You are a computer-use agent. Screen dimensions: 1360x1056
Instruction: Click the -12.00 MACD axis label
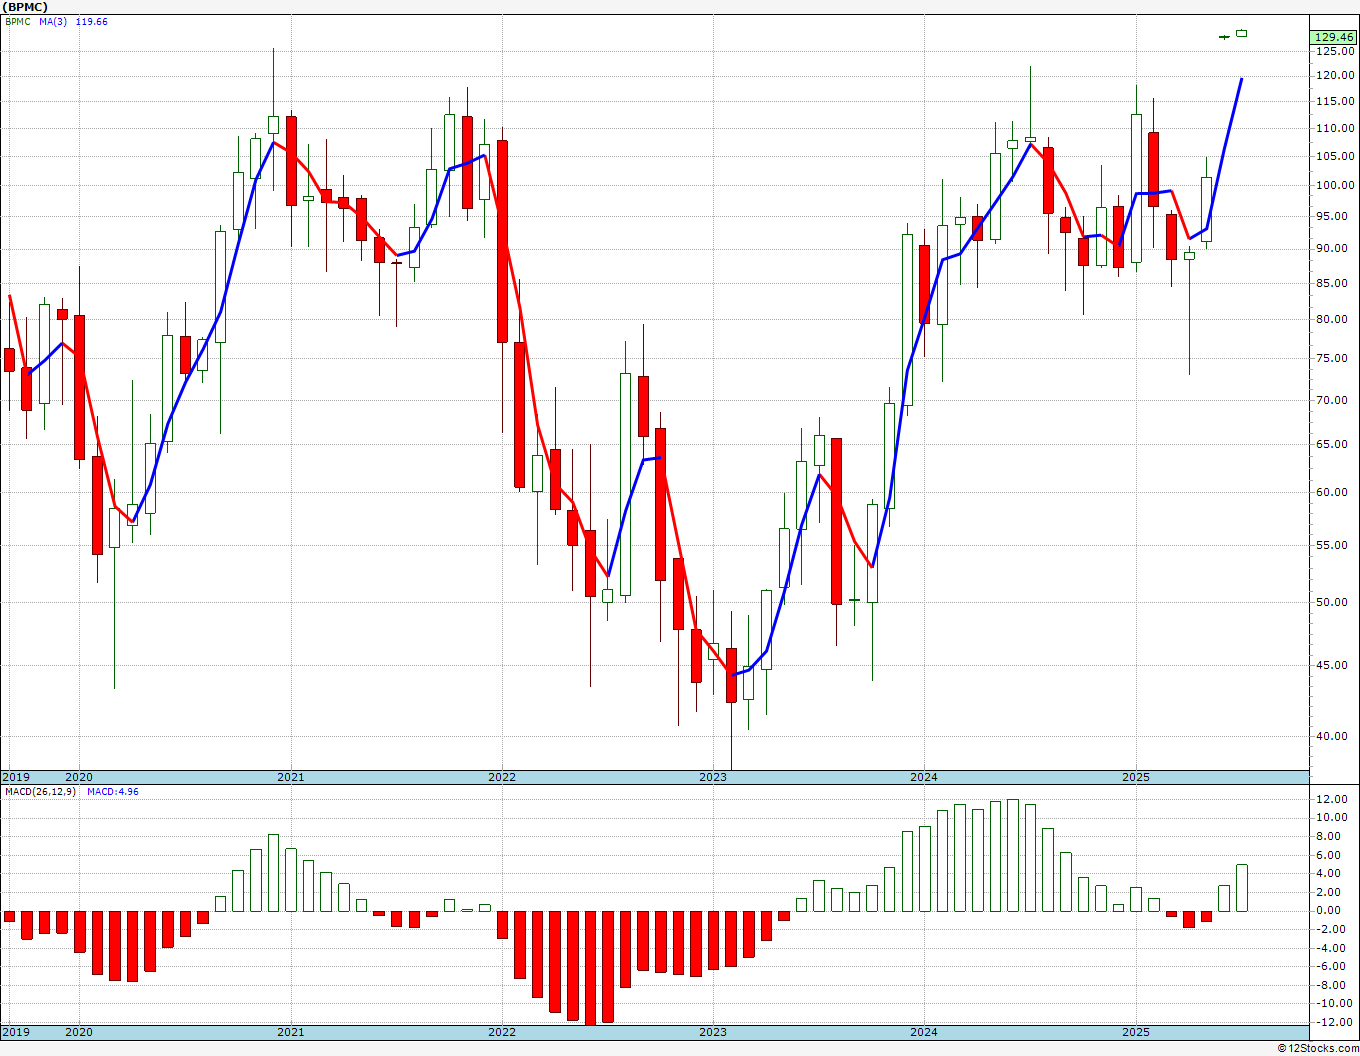coord(1335,1022)
